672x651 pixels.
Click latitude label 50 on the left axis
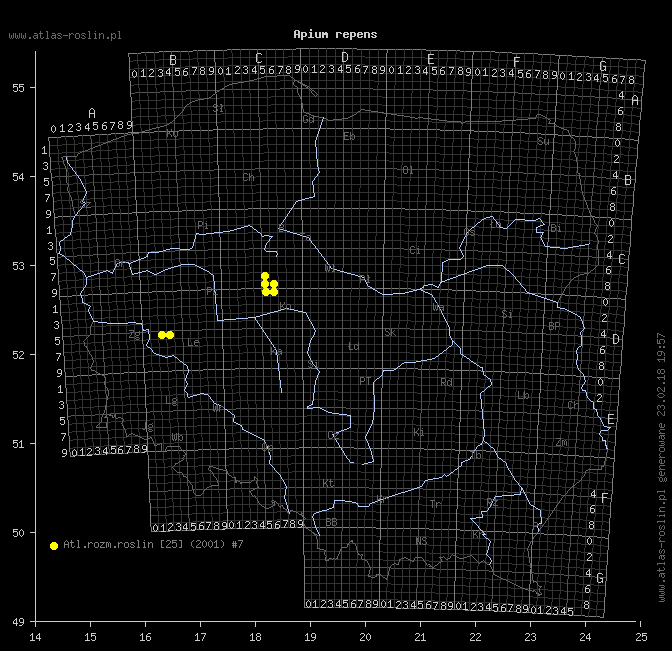(x=18, y=533)
